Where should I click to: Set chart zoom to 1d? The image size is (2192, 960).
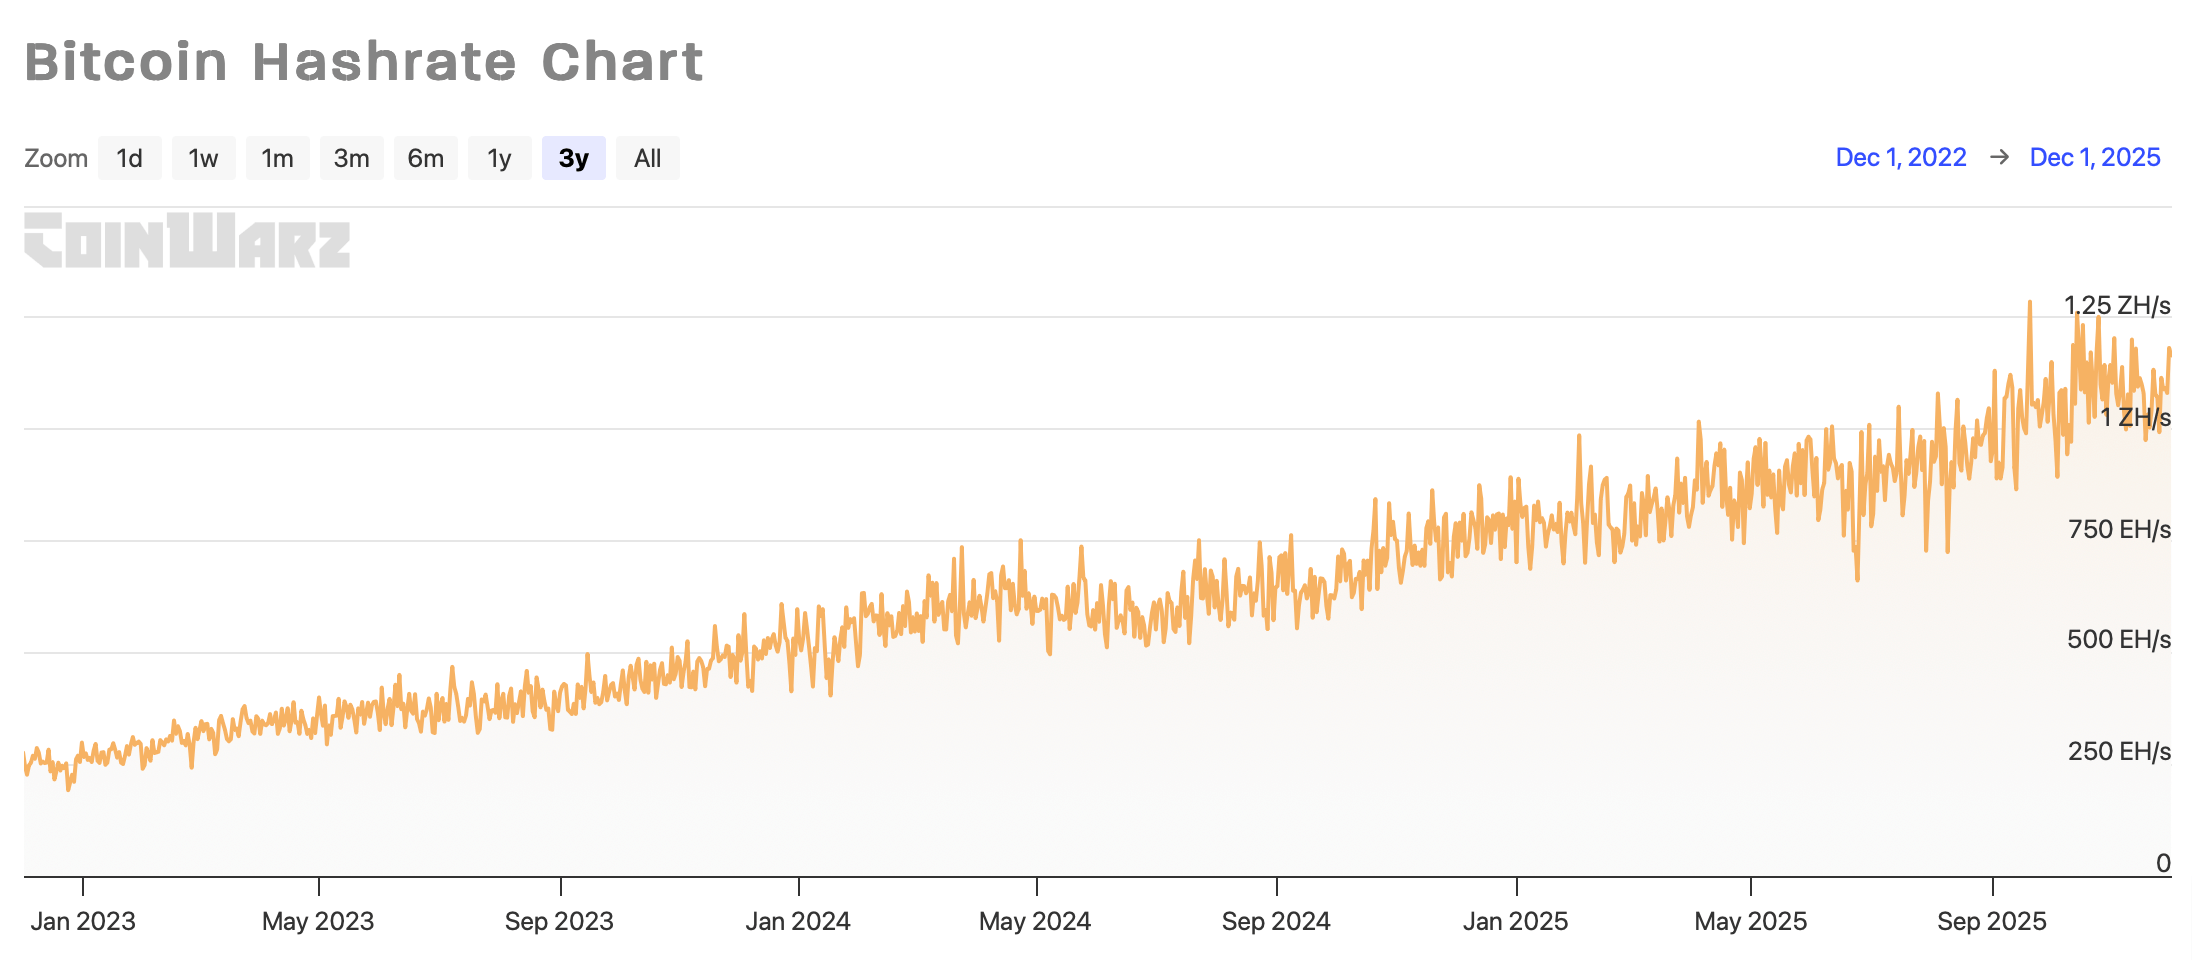(x=129, y=158)
